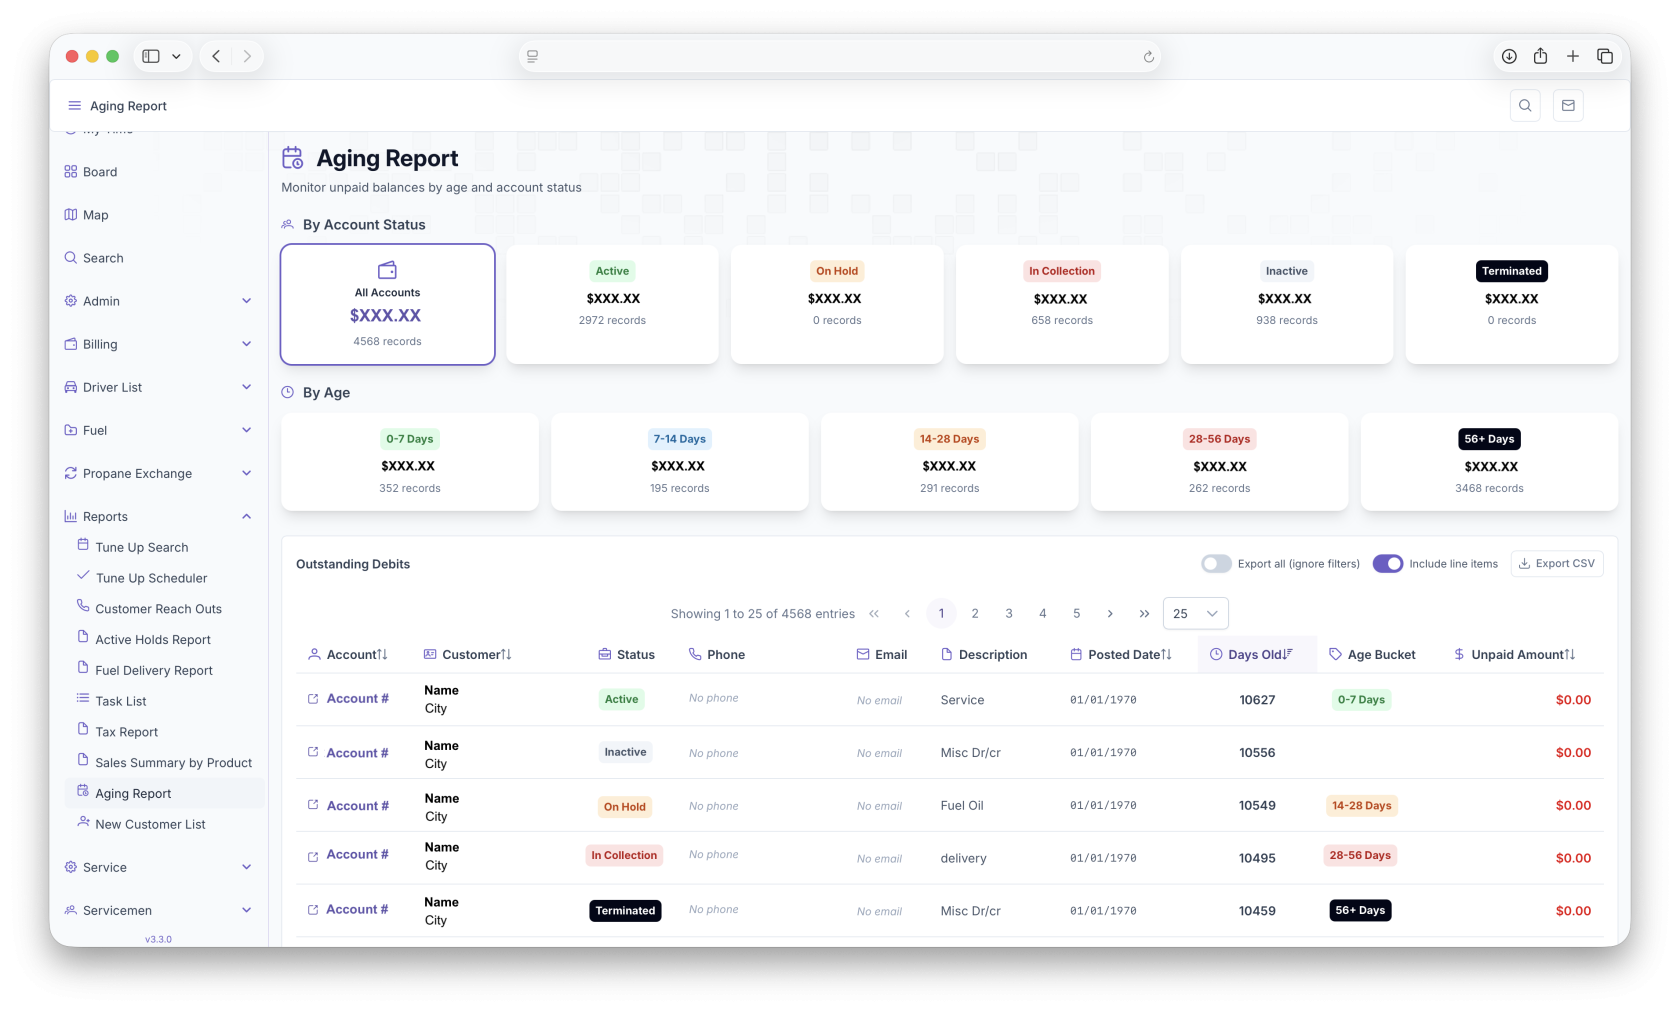The height and width of the screenshot is (1012, 1680).
Task: Click the browser downloads icon
Action: coord(1509,56)
